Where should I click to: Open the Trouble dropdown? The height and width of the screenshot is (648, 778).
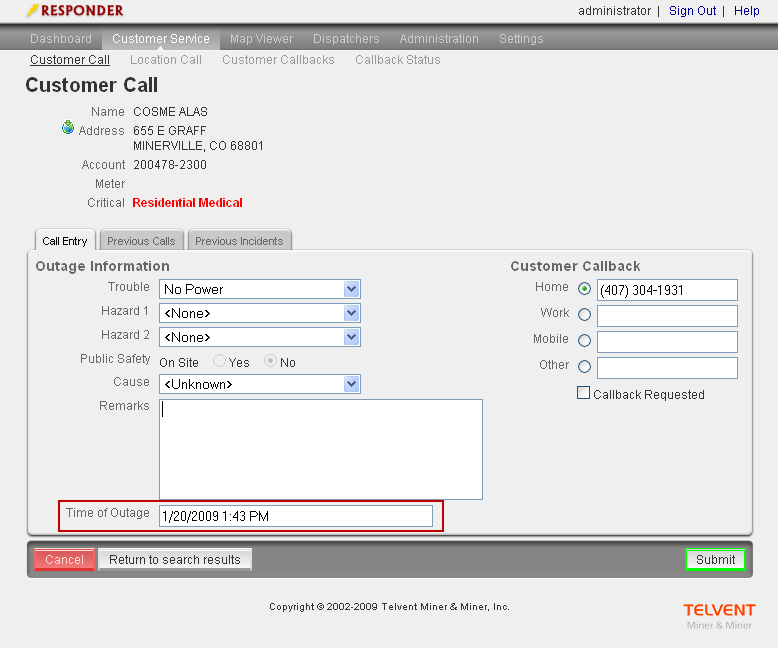point(260,289)
